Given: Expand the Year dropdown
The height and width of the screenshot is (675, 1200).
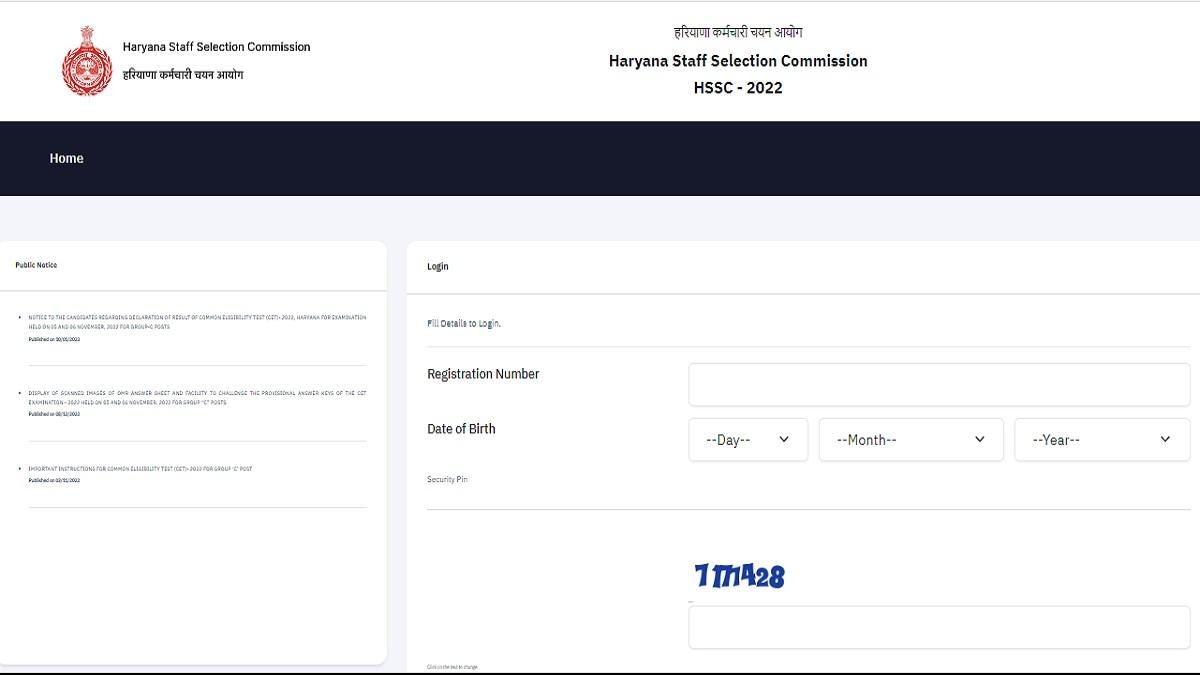Looking at the screenshot, I should click(x=1101, y=440).
